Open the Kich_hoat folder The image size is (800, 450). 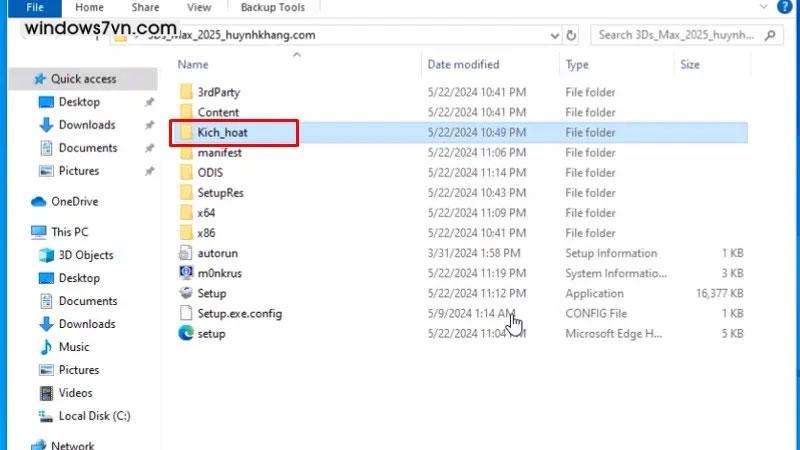click(x=222, y=132)
